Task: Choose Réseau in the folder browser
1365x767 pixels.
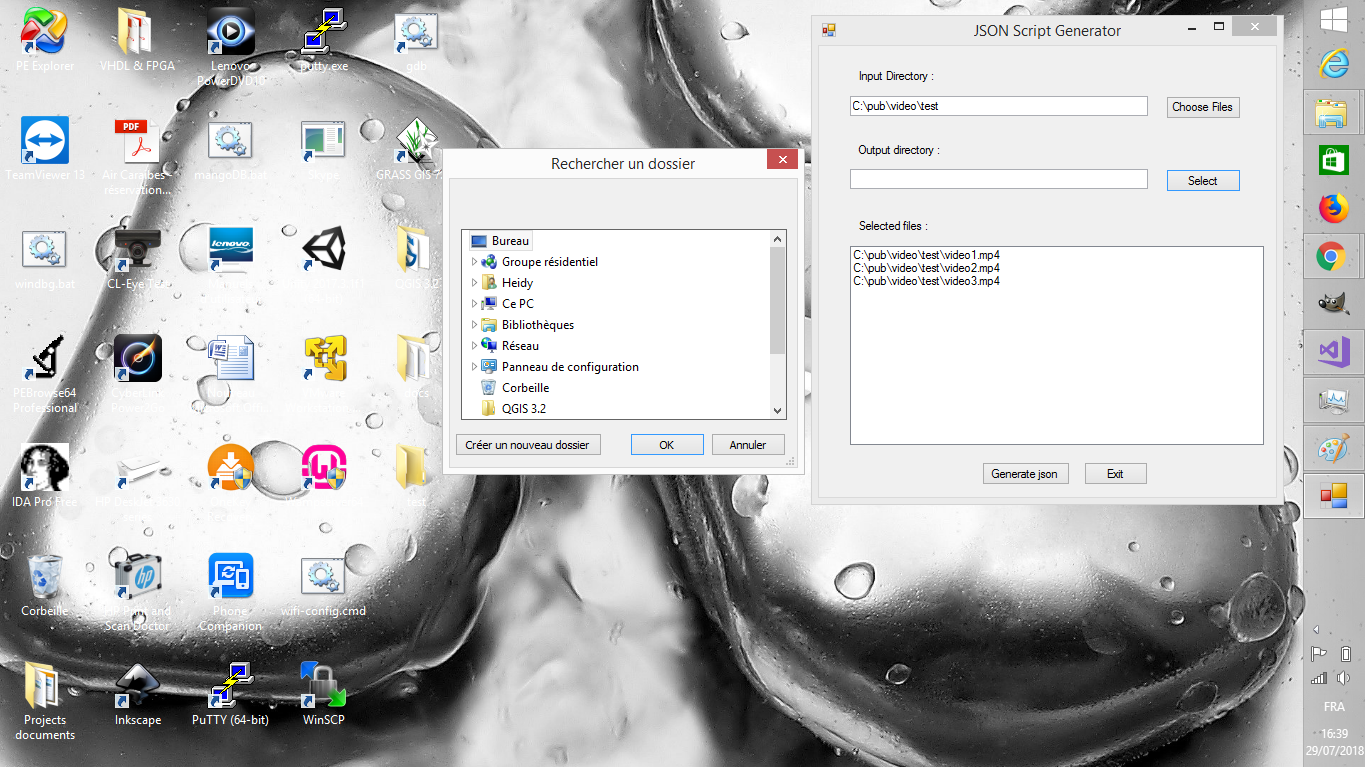Action: pyautogui.click(x=510, y=346)
